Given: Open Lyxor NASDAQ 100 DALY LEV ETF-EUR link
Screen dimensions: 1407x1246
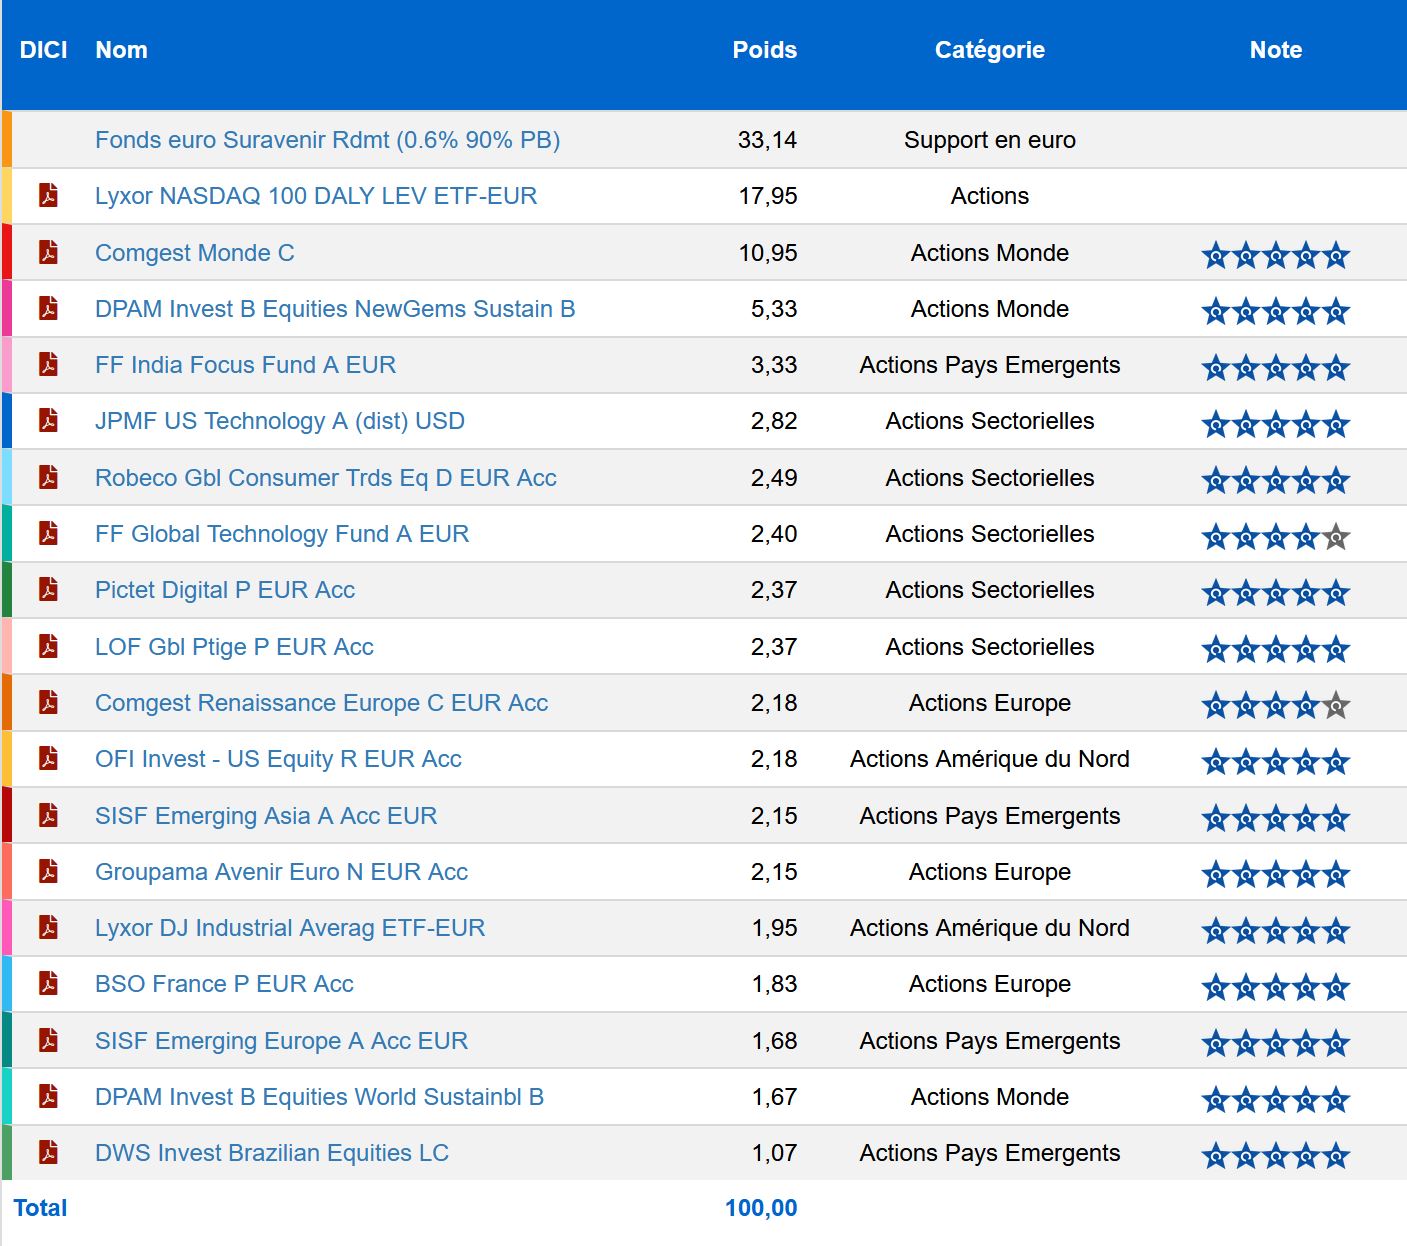Looking at the screenshot, I should 316,196.
